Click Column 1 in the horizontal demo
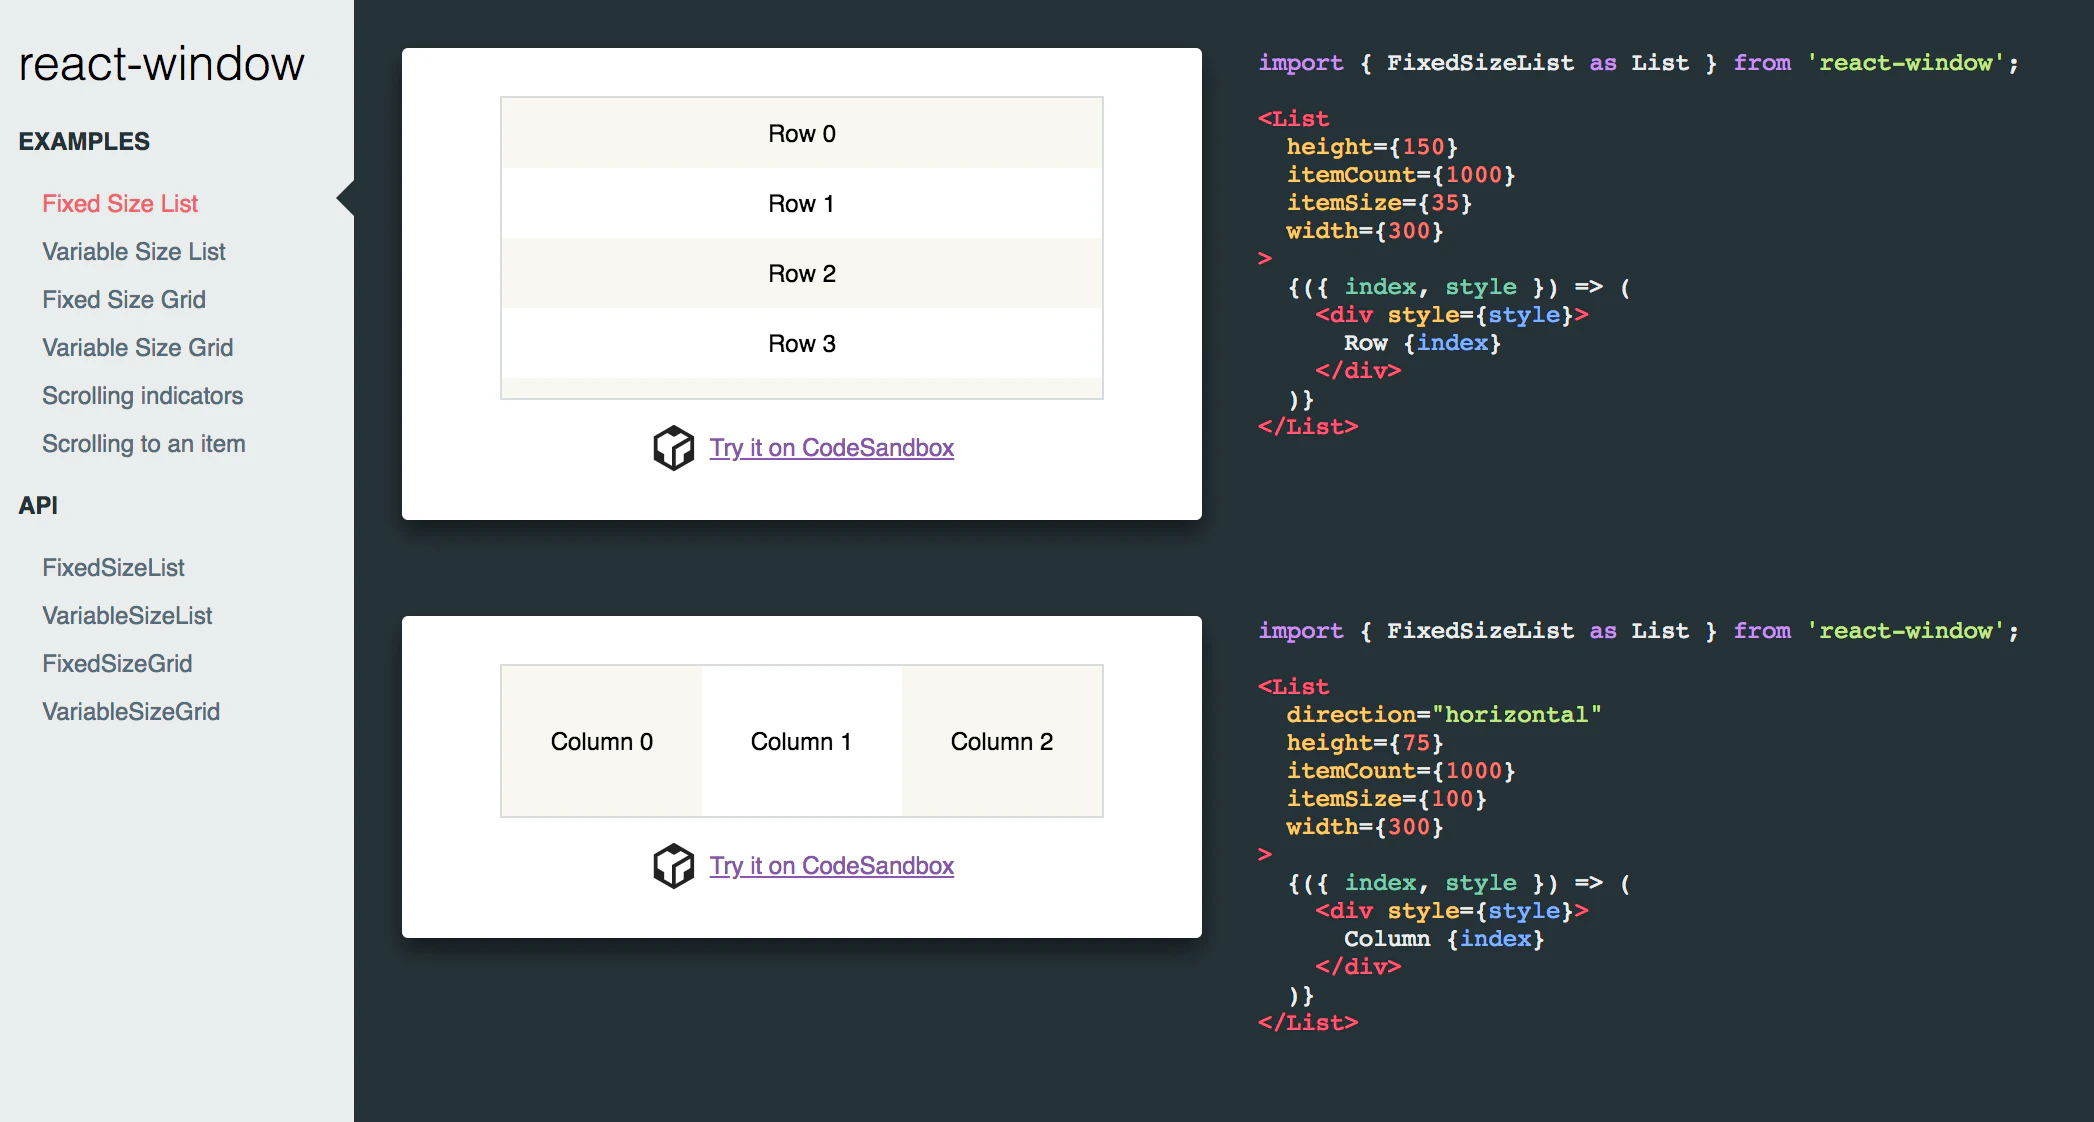Image resolution: width=2094 pixels, height=1122 pixels. pos(801,741)
